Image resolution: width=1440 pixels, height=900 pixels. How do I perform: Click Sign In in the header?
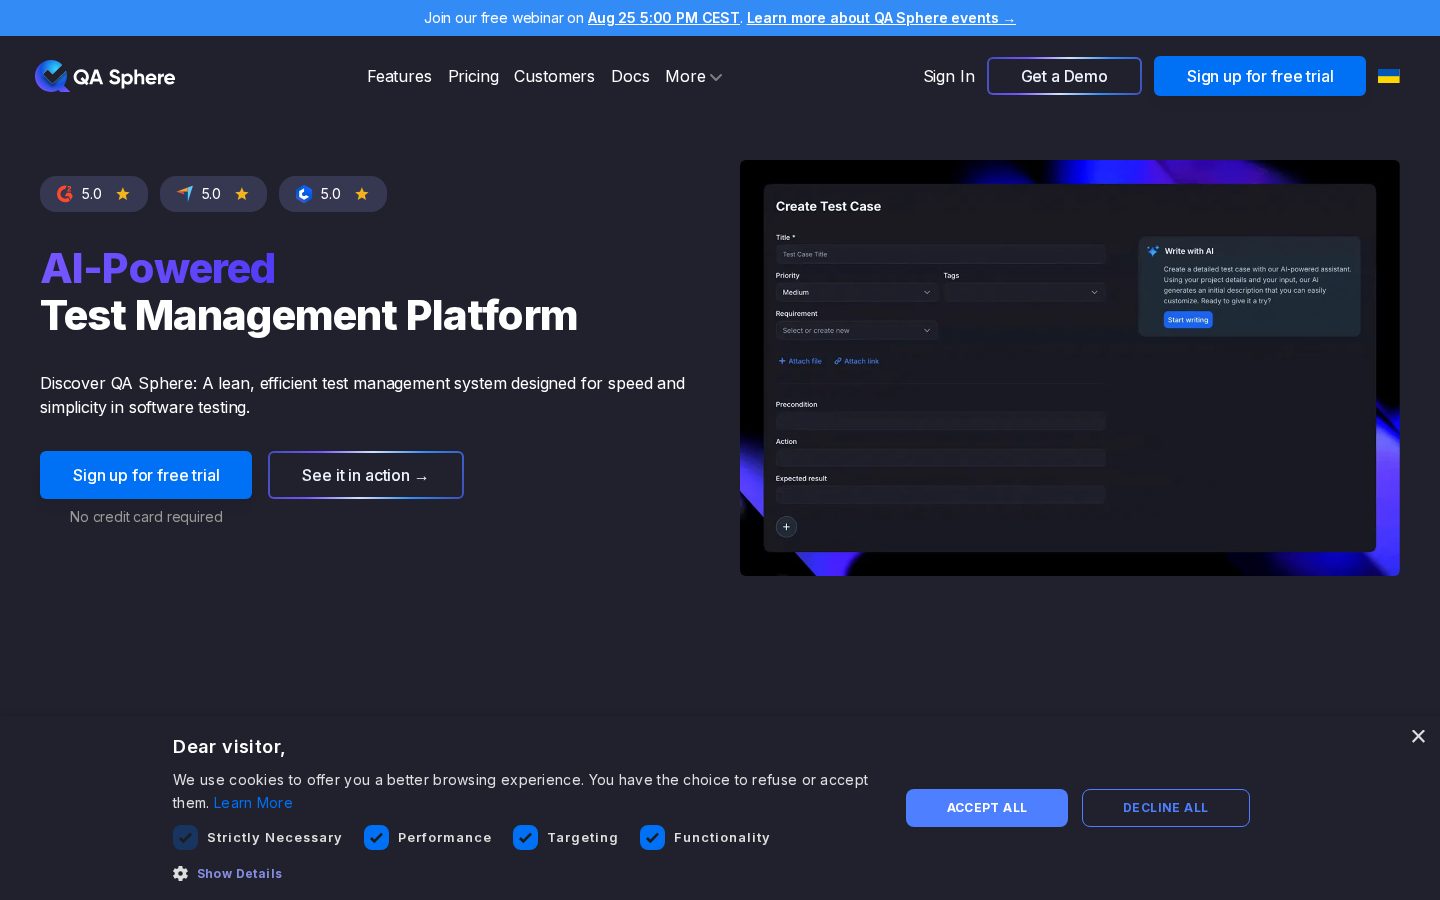pyautogui.click(x=949, y=76)
